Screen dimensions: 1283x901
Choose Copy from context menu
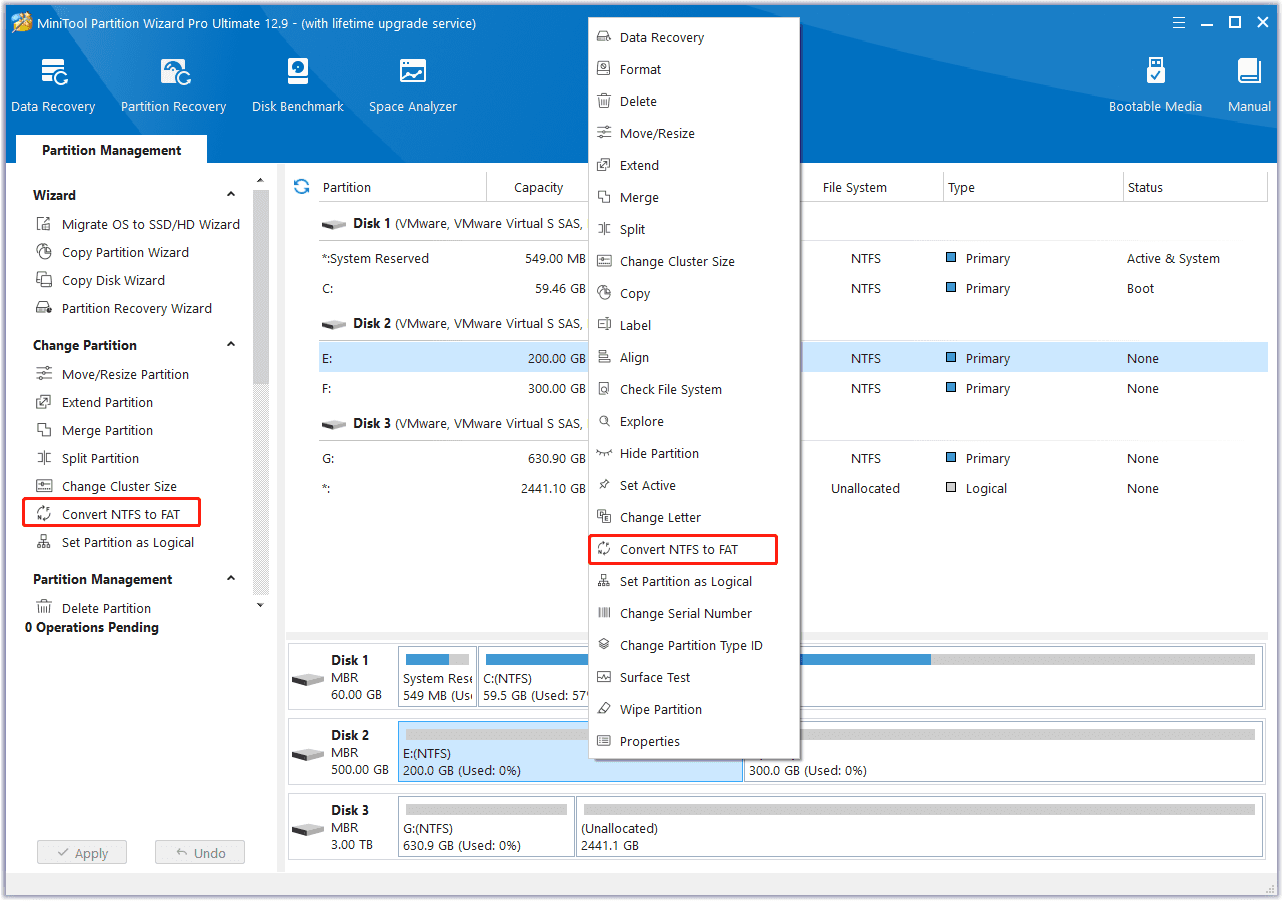[693, 293]
